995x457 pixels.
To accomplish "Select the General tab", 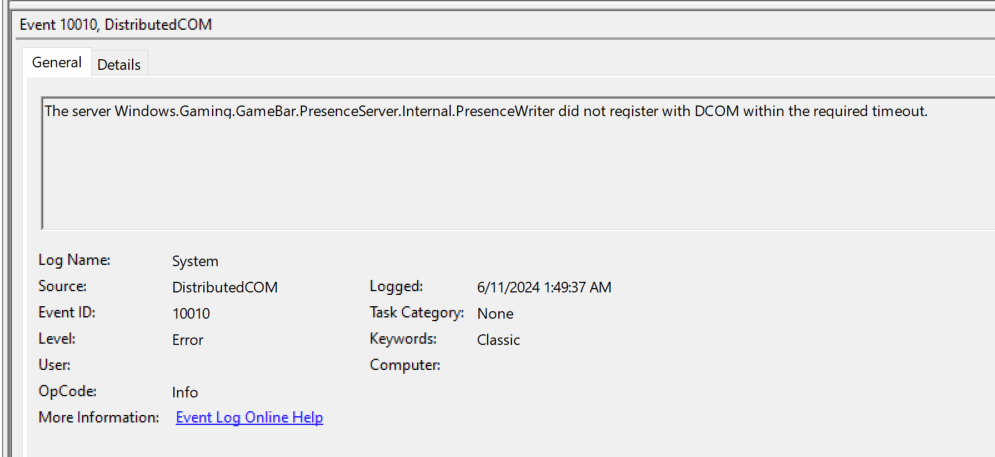I will pos(56,62).
